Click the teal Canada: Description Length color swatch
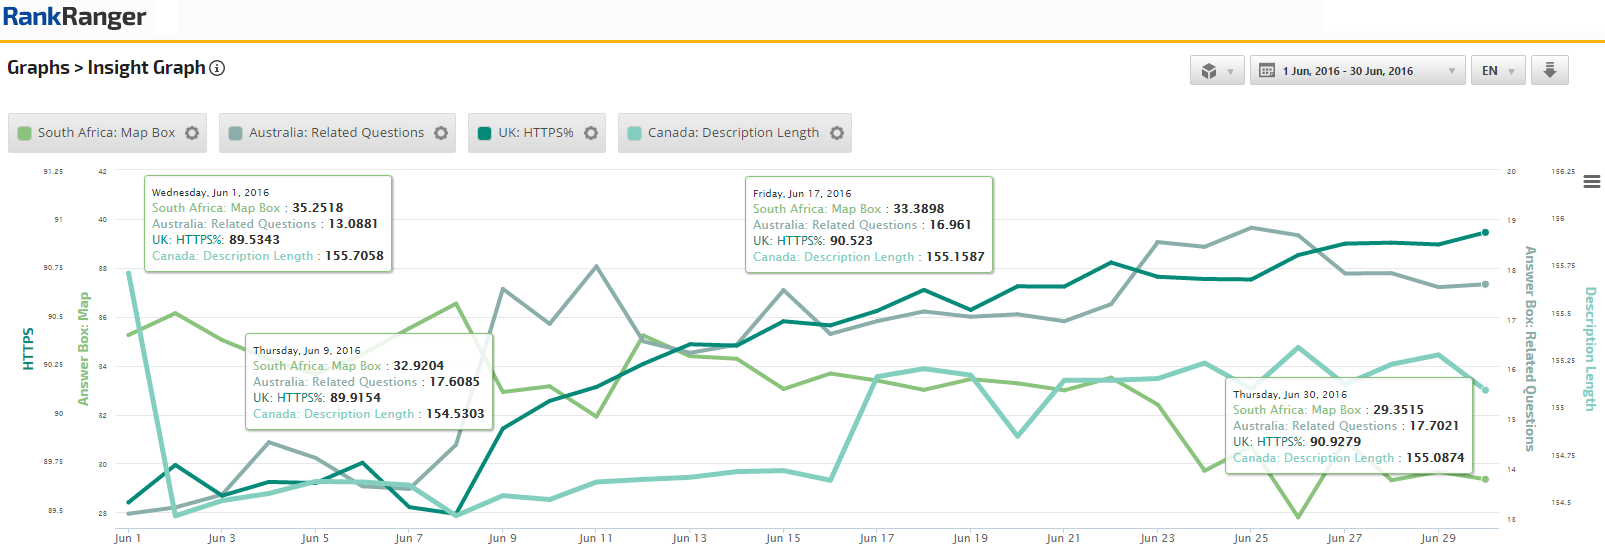 [x=635, y=133]
